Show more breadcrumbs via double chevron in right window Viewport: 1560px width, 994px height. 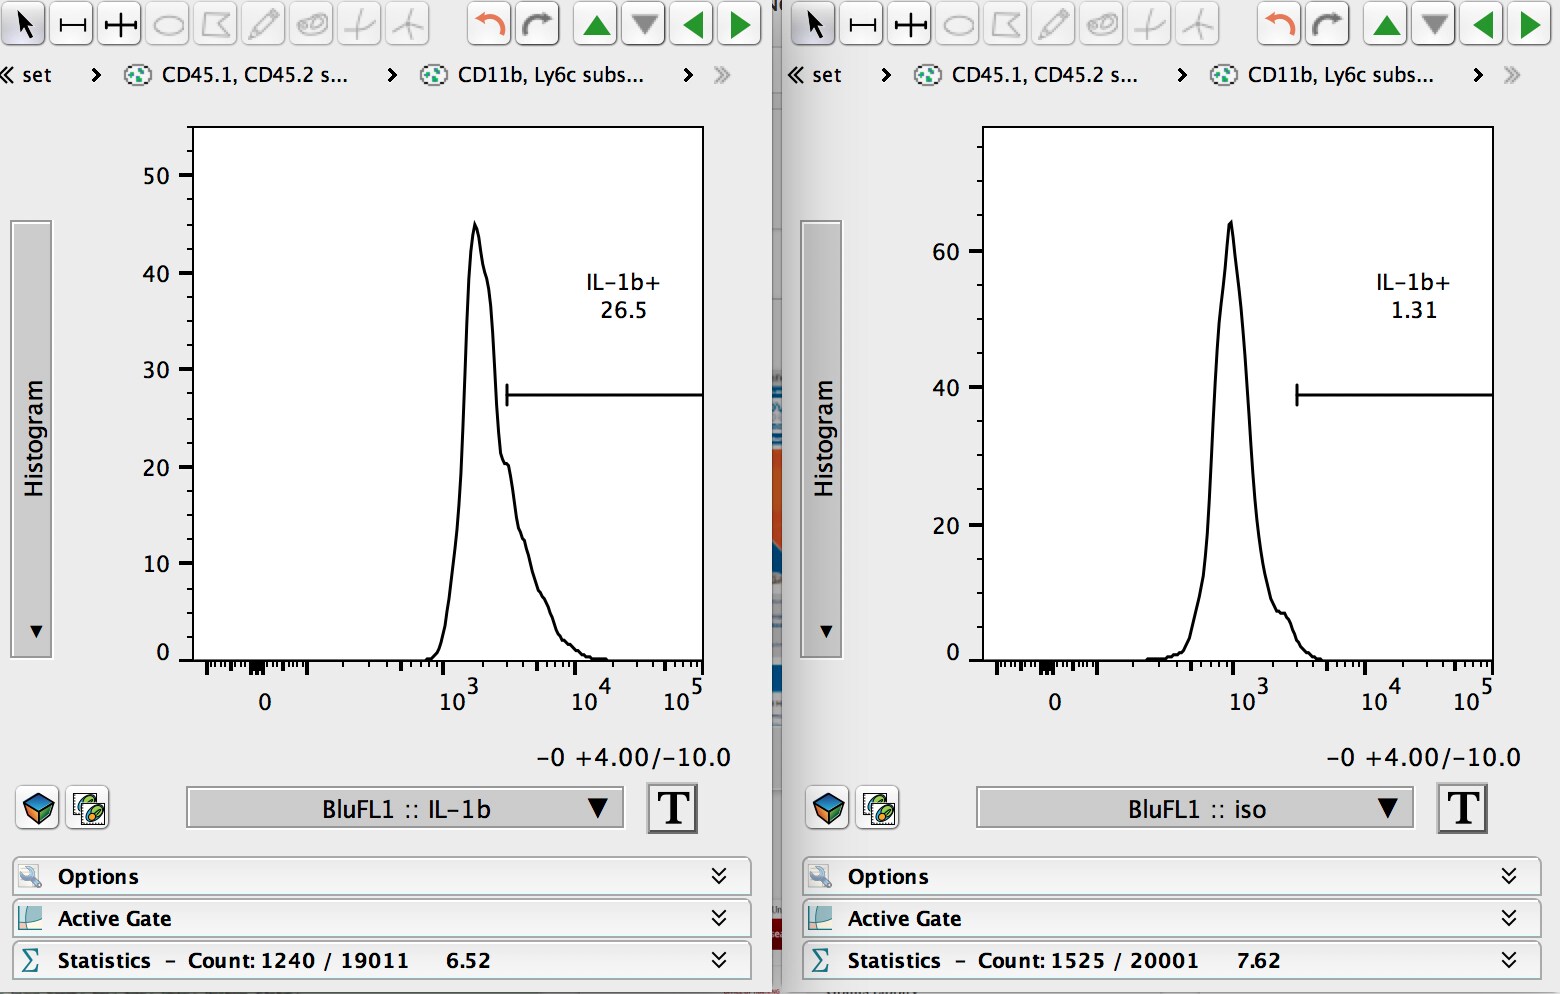click(x=1512, y=75)
